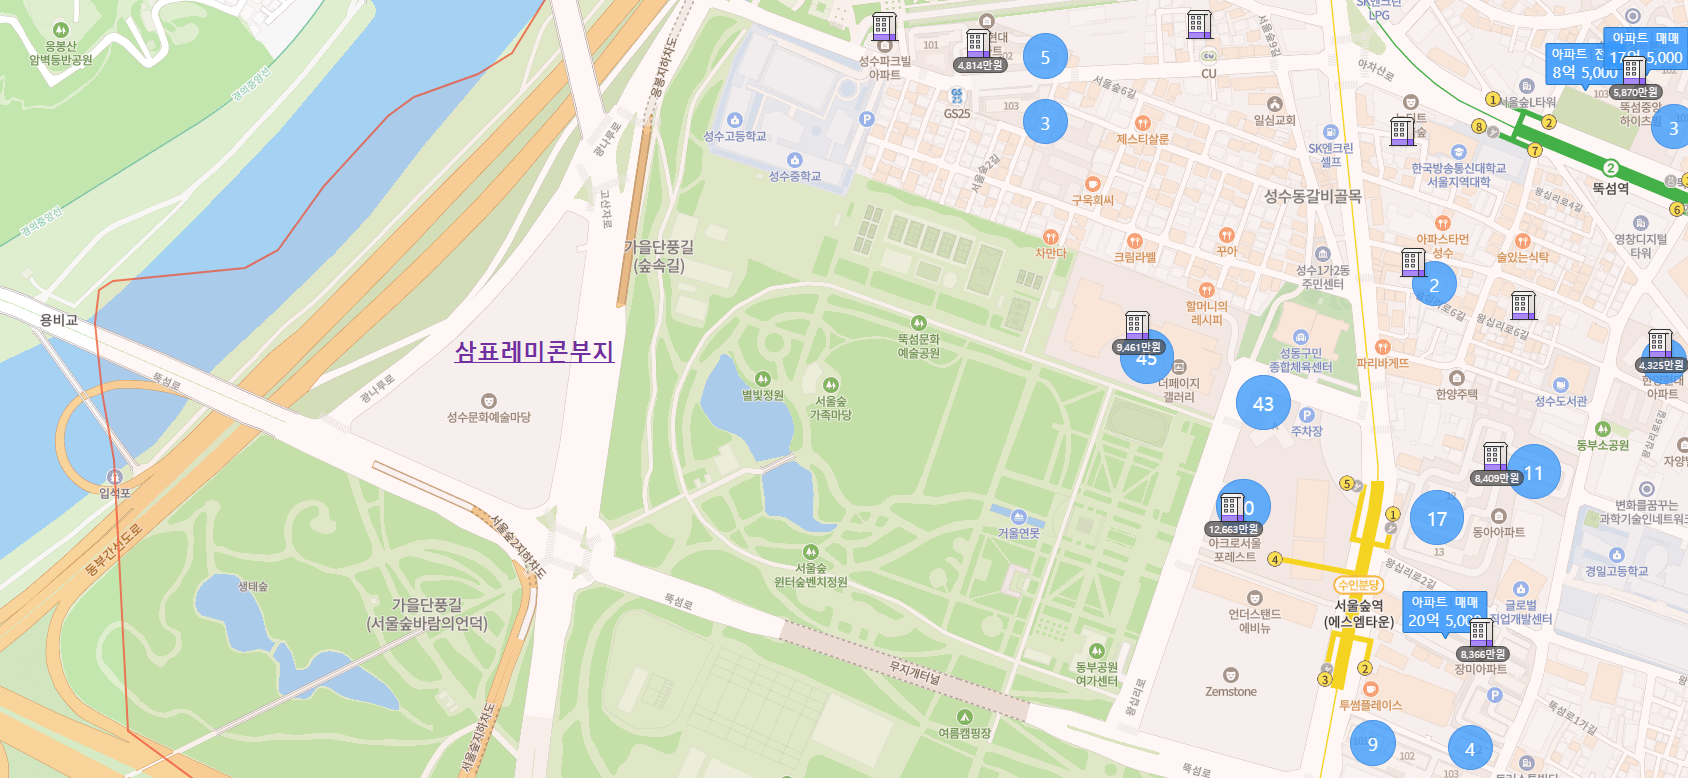The width and height of the screenshot is (1688, 778).
Task: Click the 서울숲 가족마당 park marker
Action: 830,385
